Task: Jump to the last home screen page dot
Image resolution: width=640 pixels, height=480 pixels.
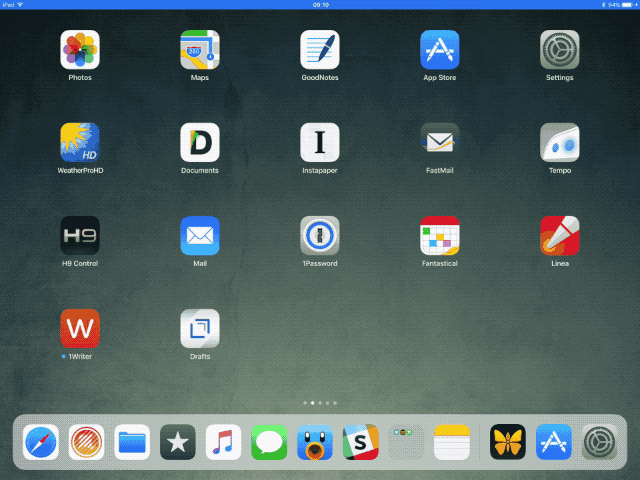Action: 335,403
